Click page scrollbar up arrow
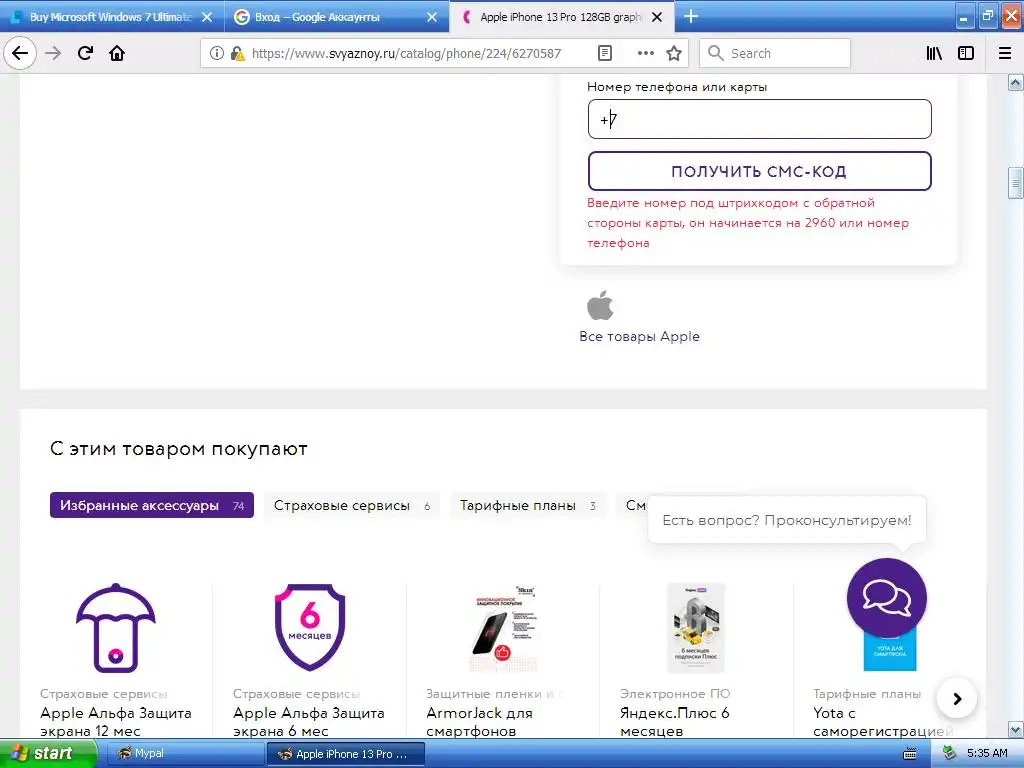The height and width of the screenshot is (768, 1024). (x=1016, y=83)
